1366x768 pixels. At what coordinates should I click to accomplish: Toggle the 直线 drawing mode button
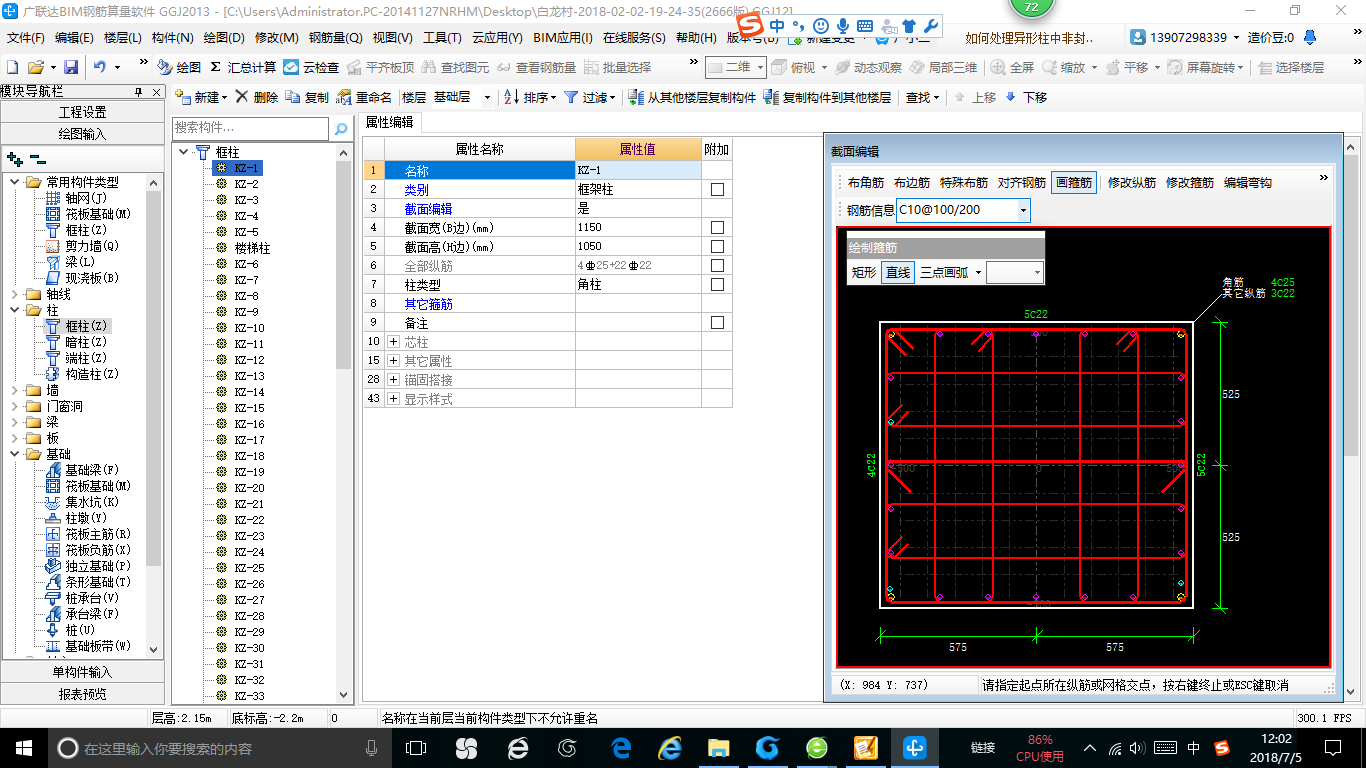[898, 272]
